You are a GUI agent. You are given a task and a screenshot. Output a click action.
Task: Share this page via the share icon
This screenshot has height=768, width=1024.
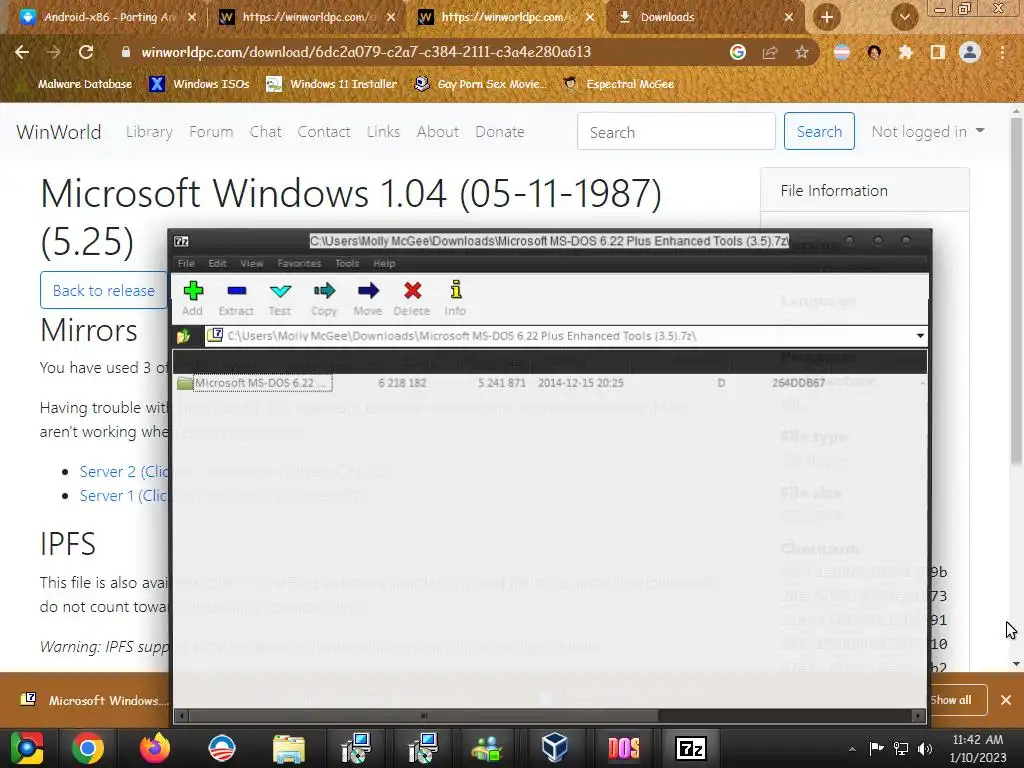(770, 52)
